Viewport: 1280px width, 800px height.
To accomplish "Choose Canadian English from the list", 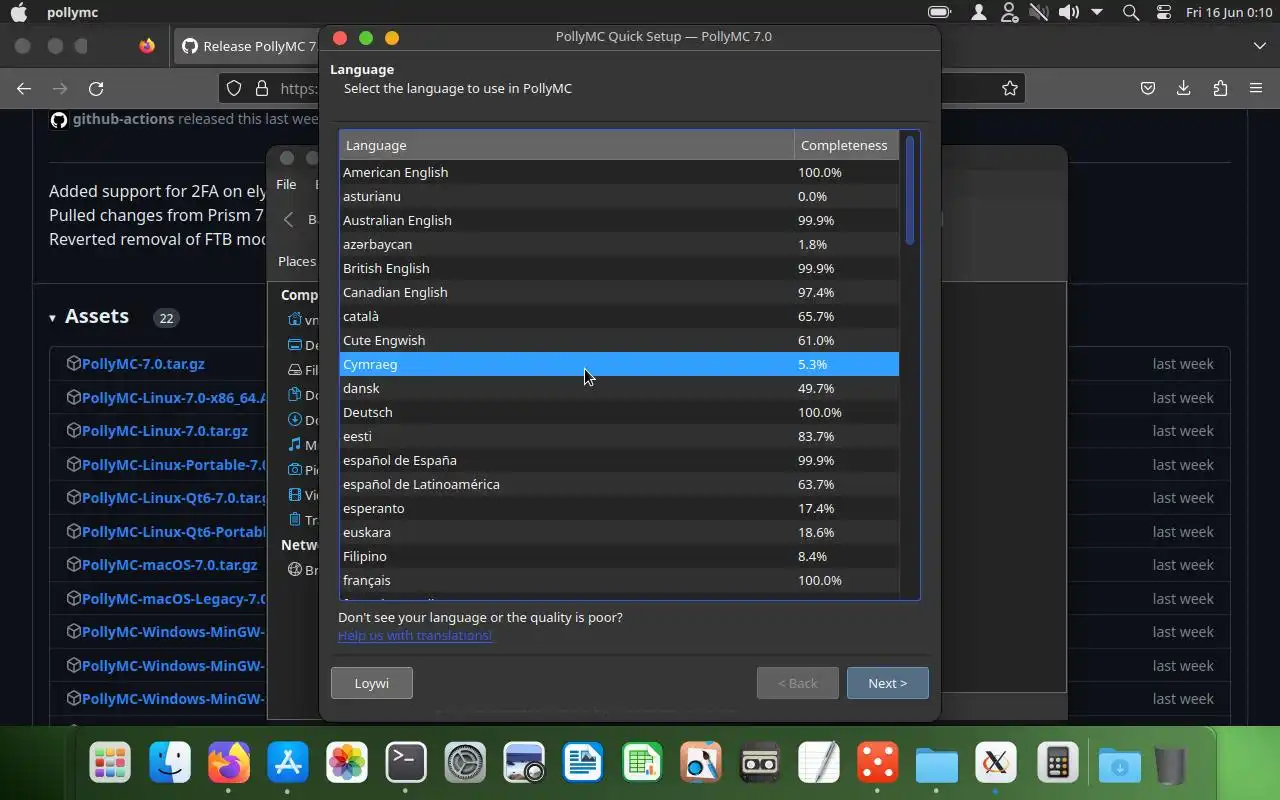I will pos(619,292).
